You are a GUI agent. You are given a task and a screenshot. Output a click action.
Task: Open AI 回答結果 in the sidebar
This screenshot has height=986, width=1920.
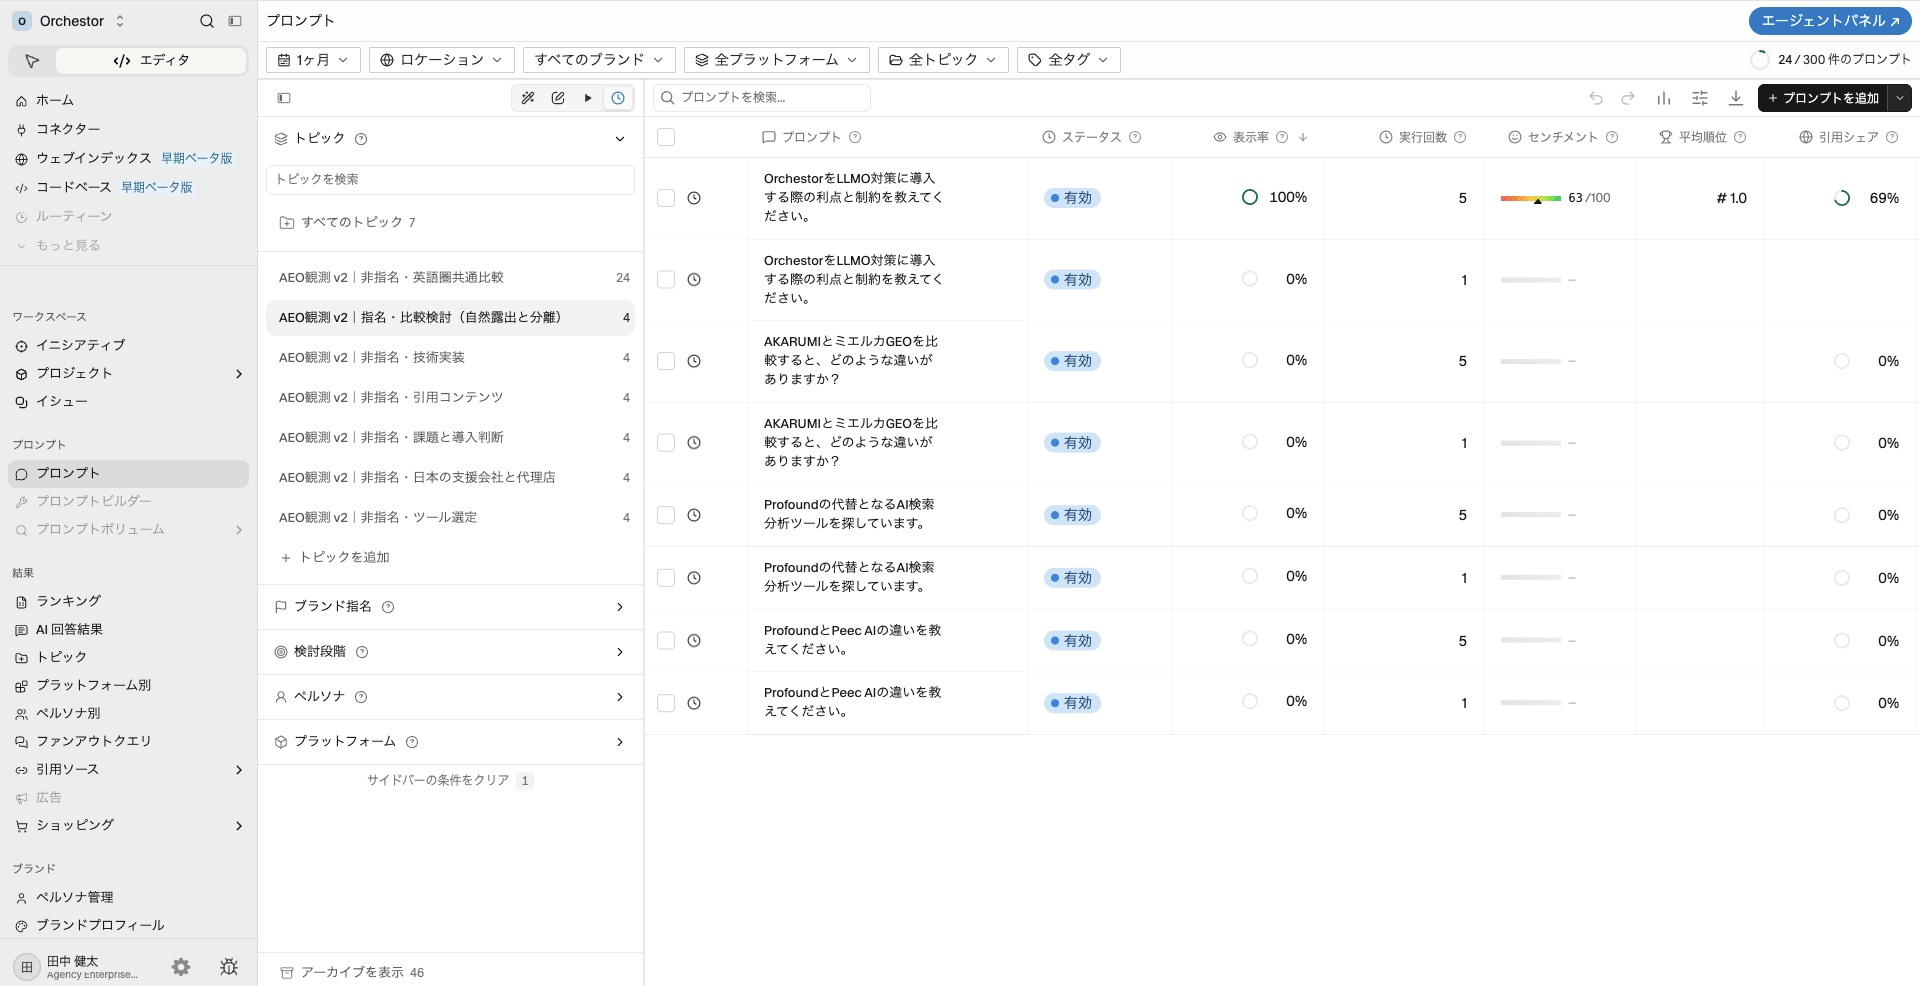128,629
